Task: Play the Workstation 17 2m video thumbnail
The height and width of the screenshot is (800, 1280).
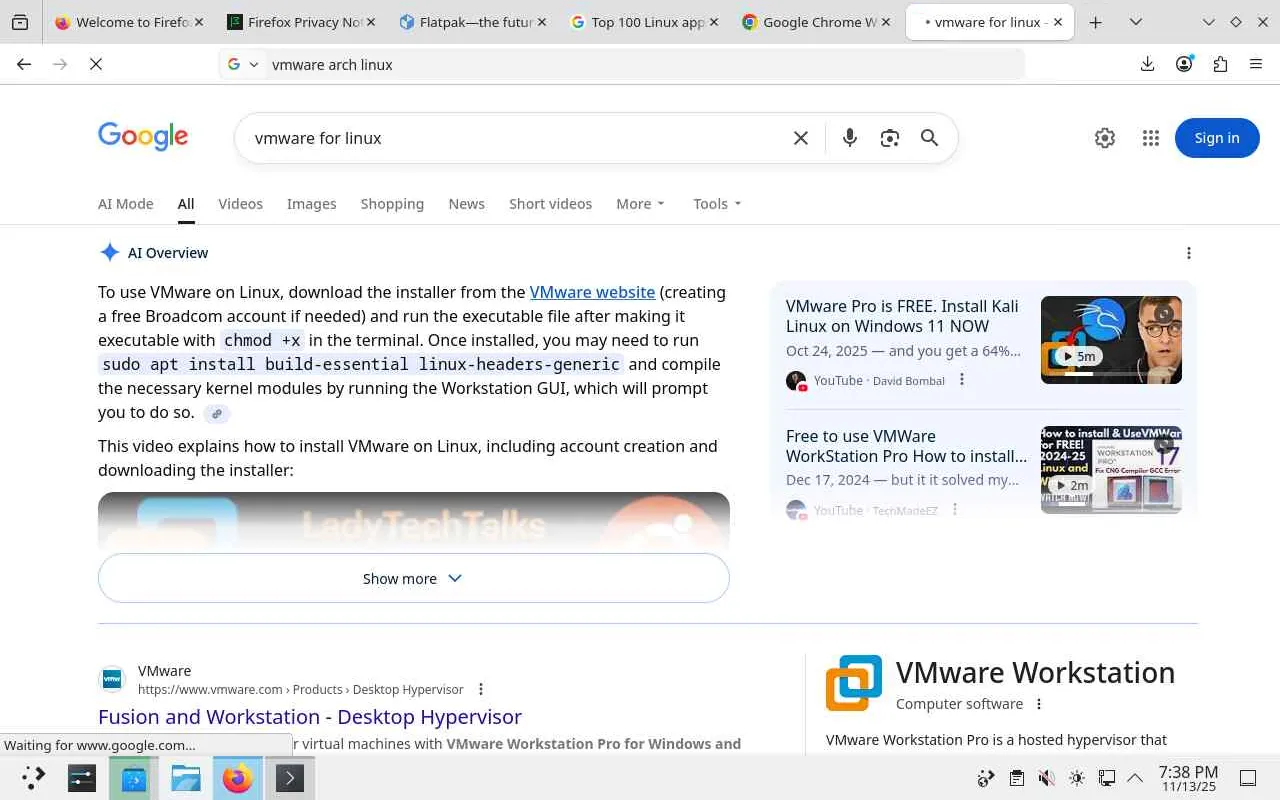Action: click(1111, 470)
